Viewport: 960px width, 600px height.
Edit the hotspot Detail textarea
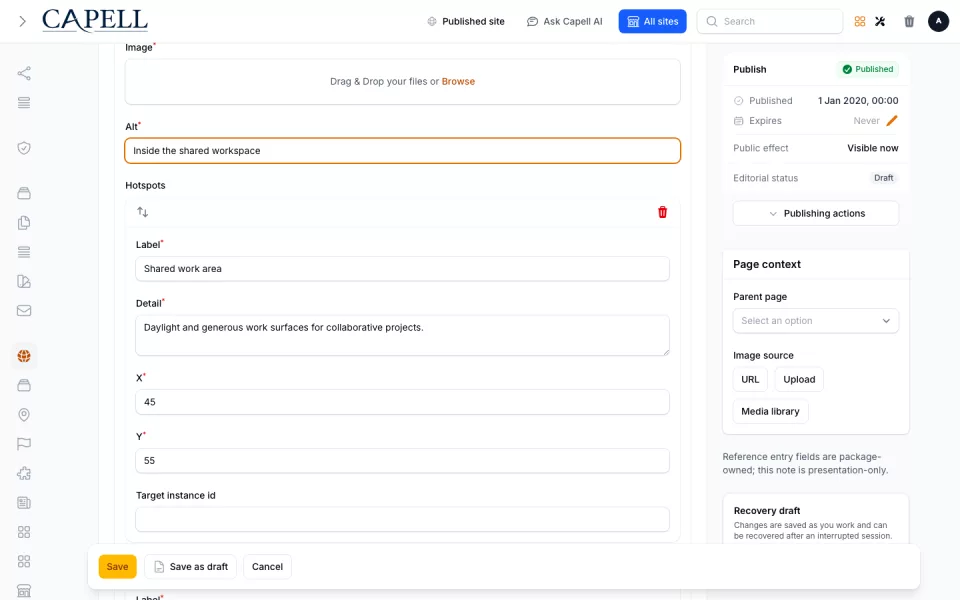pyautogui.click(x=402, y=336)
